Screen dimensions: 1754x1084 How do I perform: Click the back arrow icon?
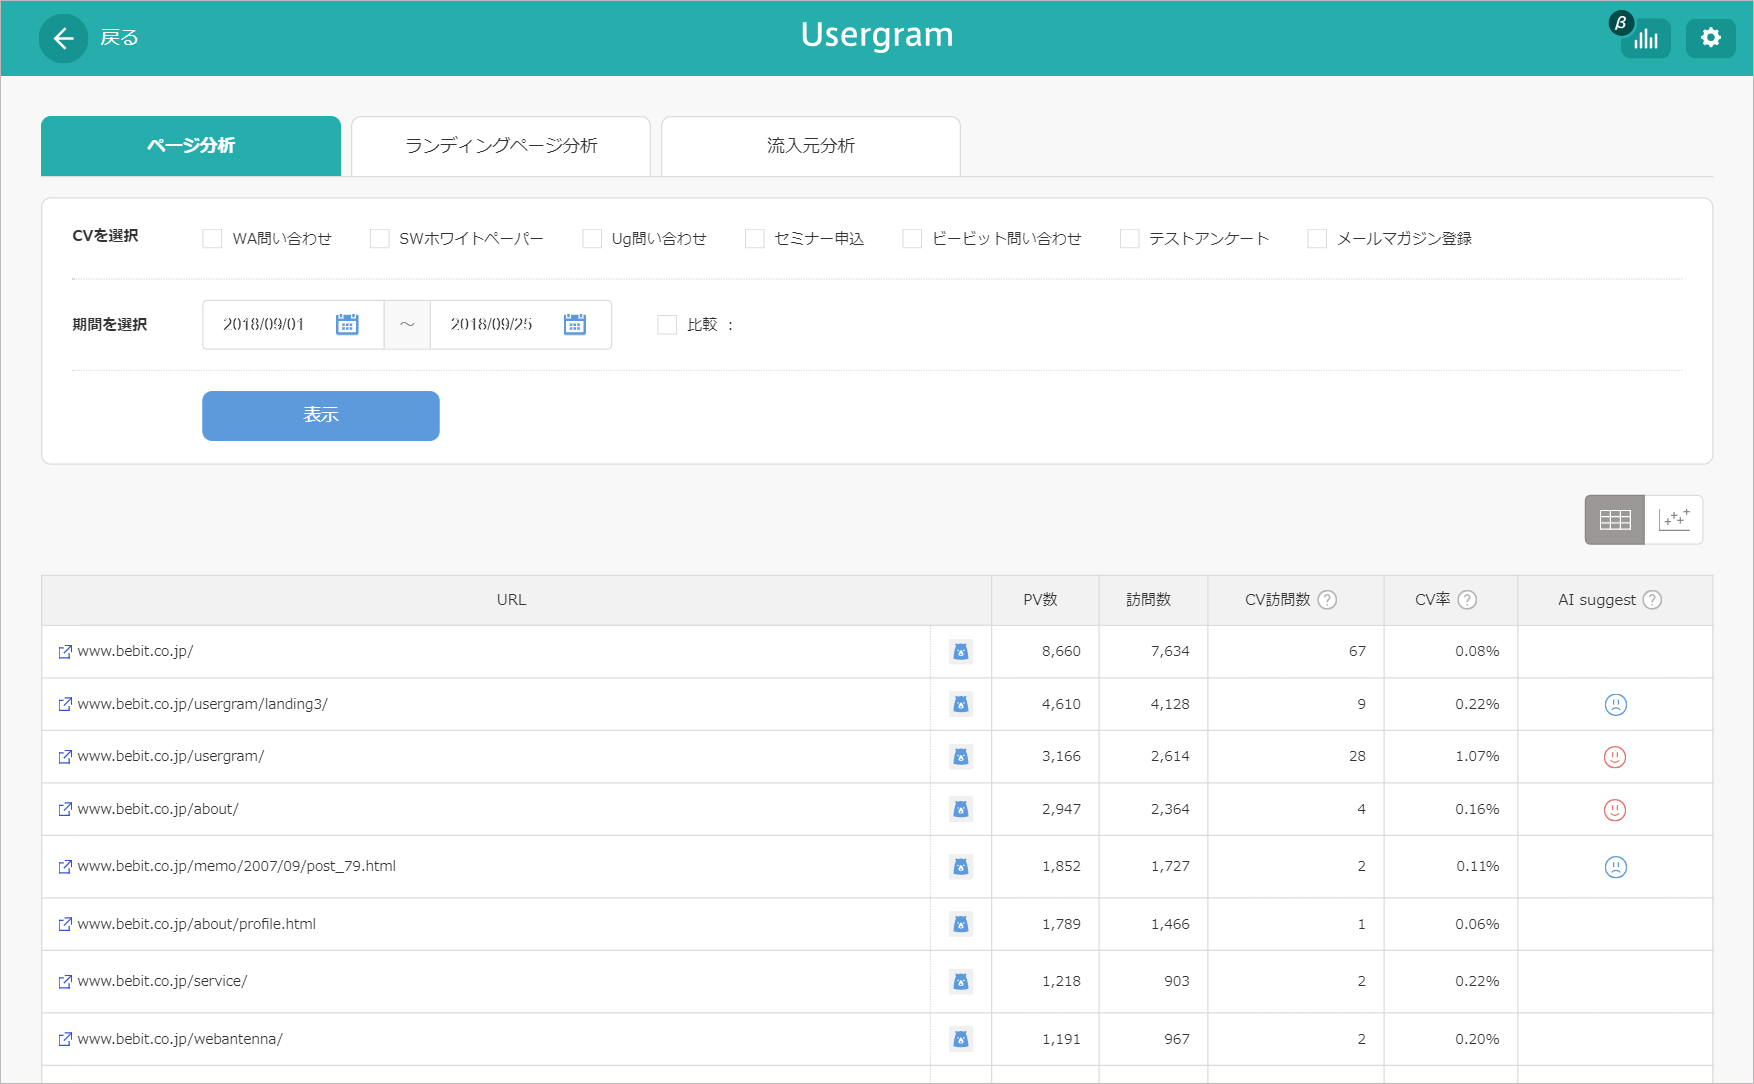pyautogui.click(x=64, y=38)
